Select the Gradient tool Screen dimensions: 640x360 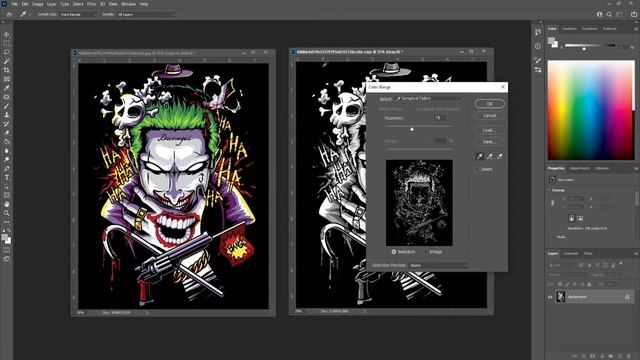[7, 142]
